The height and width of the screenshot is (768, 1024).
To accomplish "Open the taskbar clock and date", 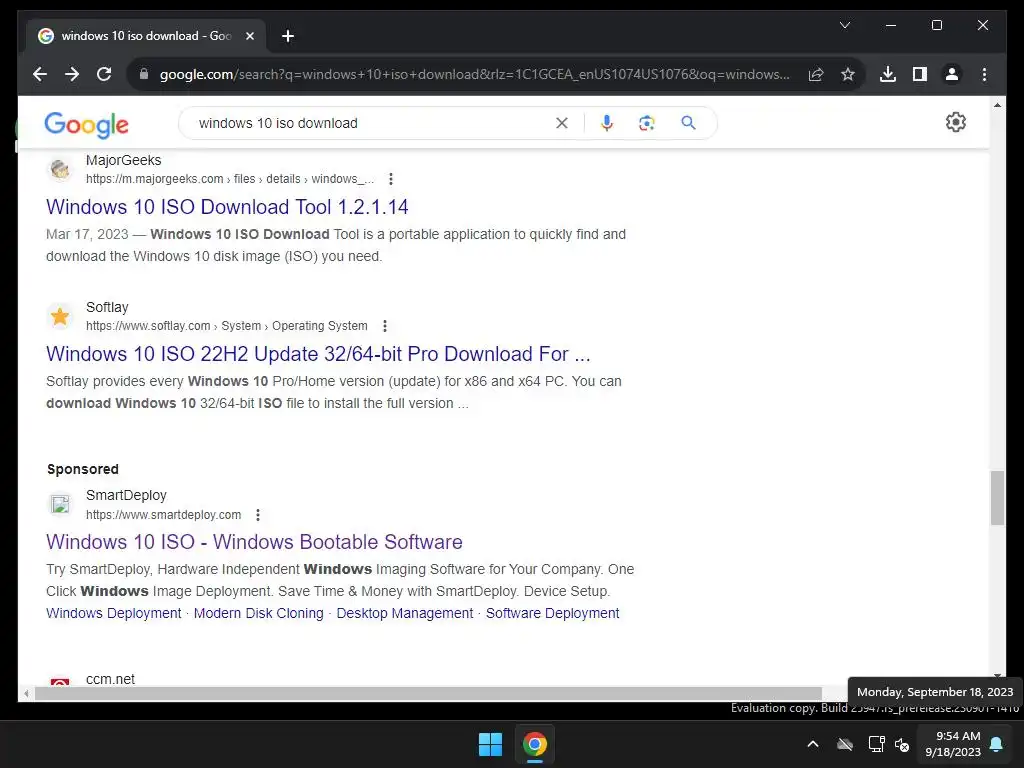I will click(953, 744).
